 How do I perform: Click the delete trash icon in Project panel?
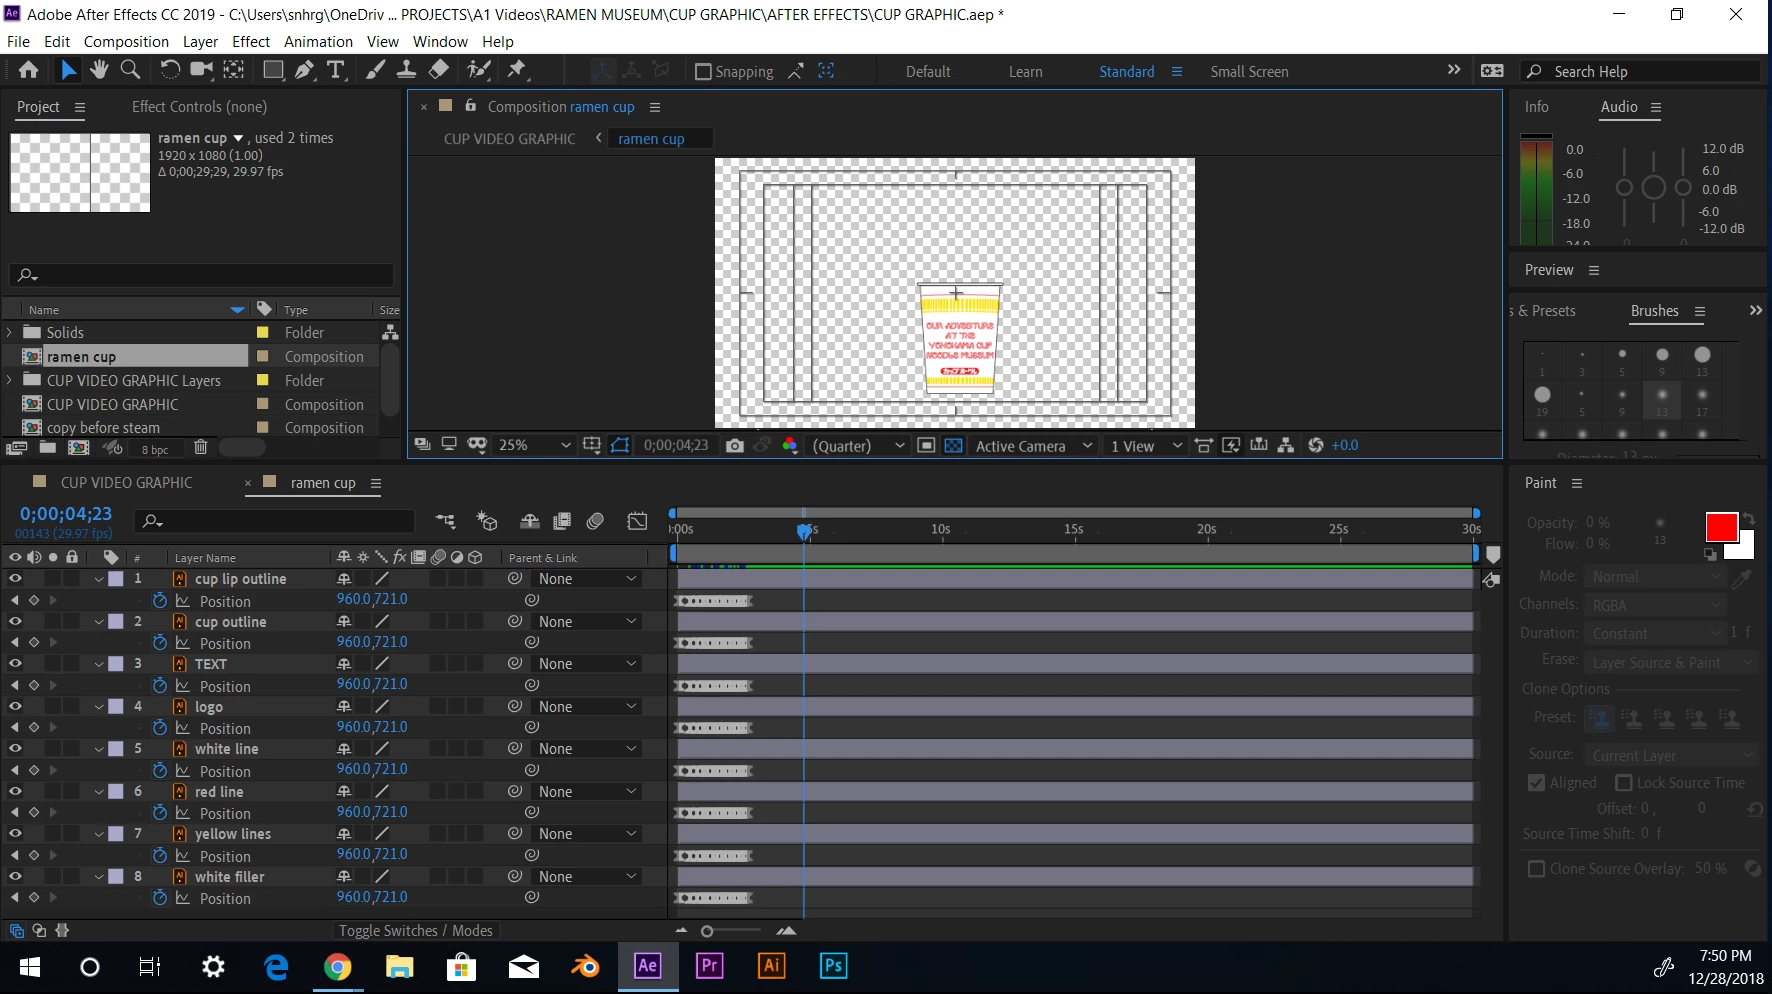(200, 448)
